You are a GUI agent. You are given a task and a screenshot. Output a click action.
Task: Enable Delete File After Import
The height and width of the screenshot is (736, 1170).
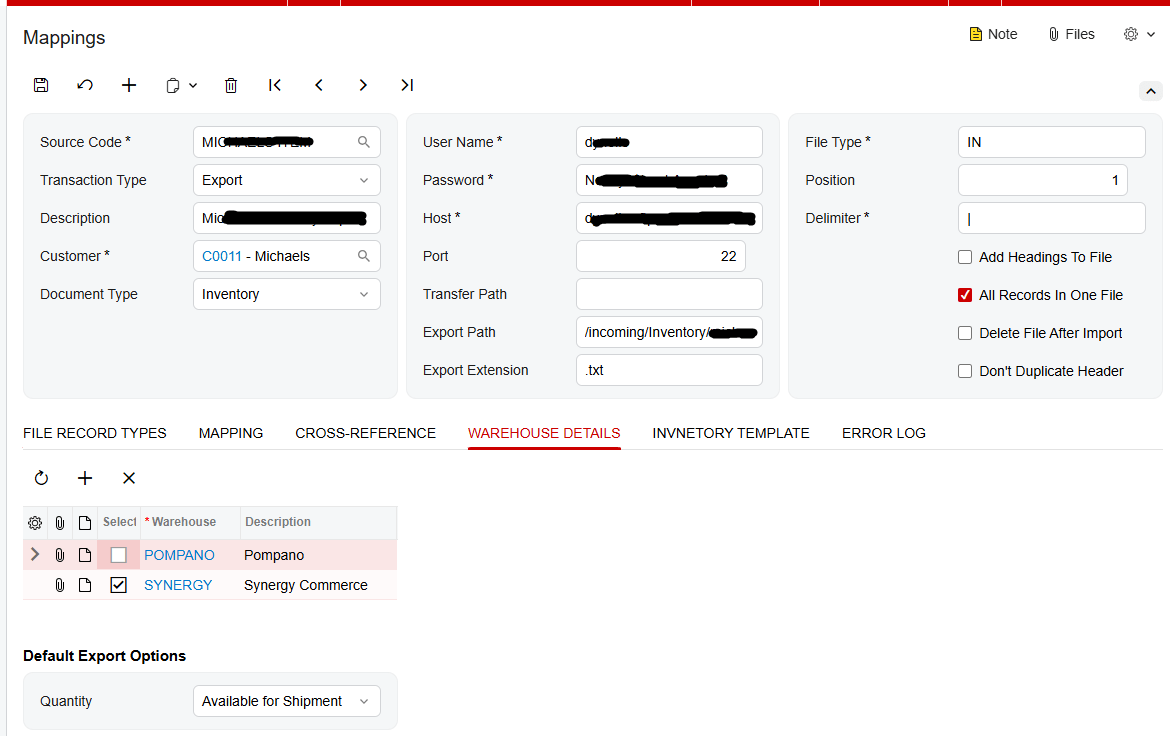(965, 333)
